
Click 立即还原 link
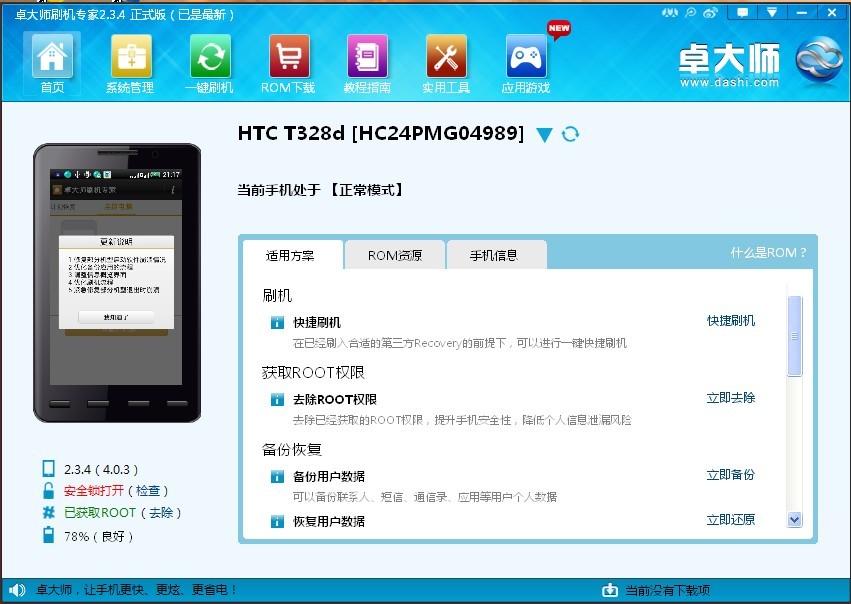731,520
